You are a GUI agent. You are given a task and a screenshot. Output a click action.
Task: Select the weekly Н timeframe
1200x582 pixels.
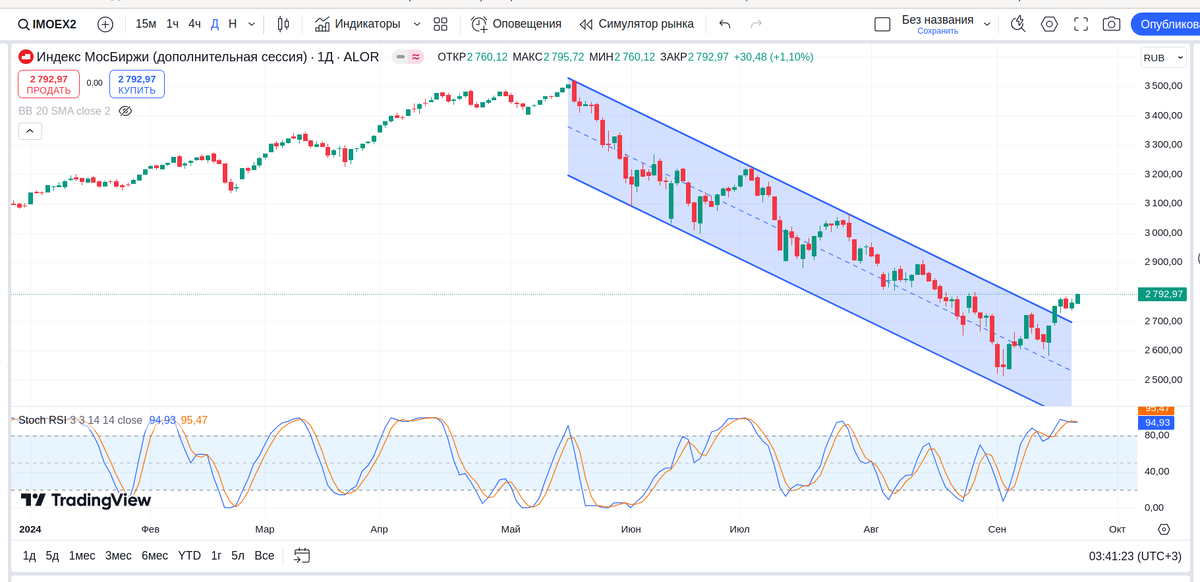click(232, 23)
